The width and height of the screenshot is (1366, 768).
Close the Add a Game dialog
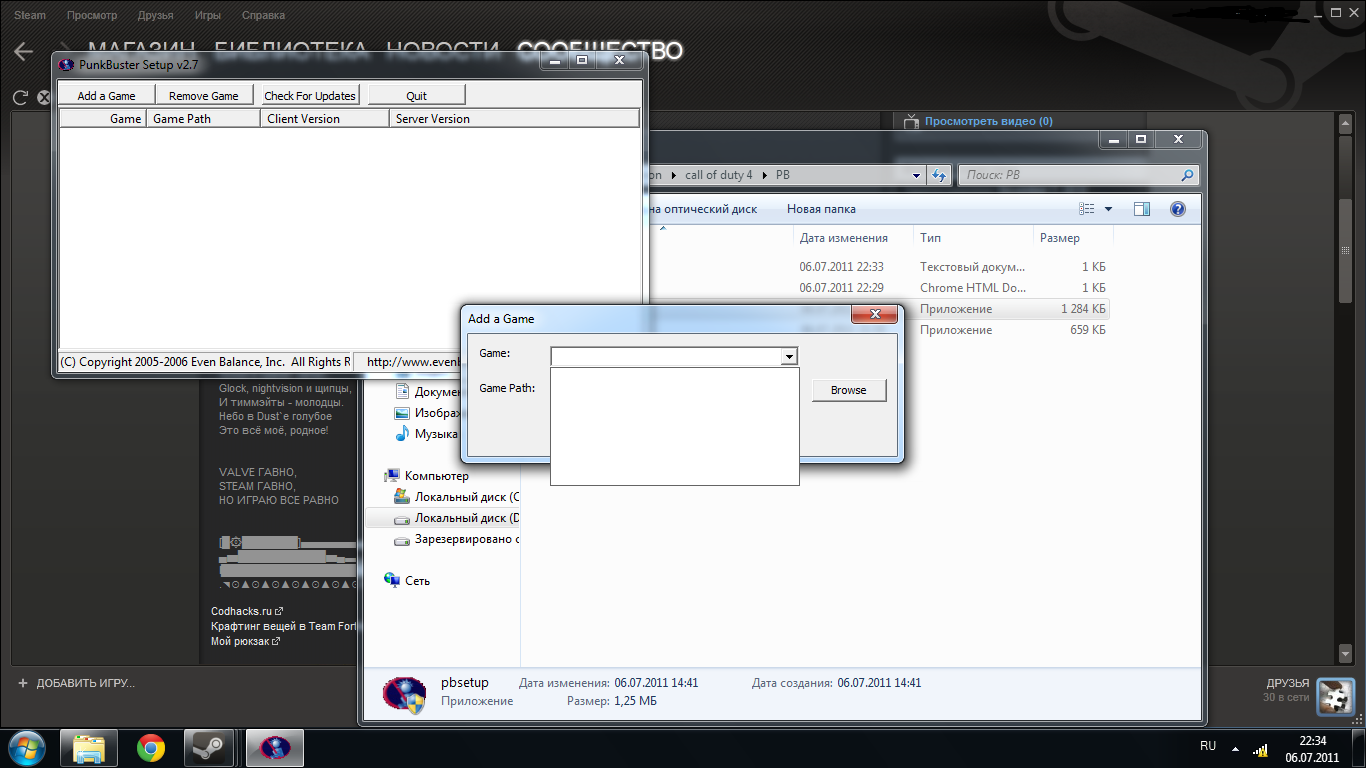click(x=874, y=314)
